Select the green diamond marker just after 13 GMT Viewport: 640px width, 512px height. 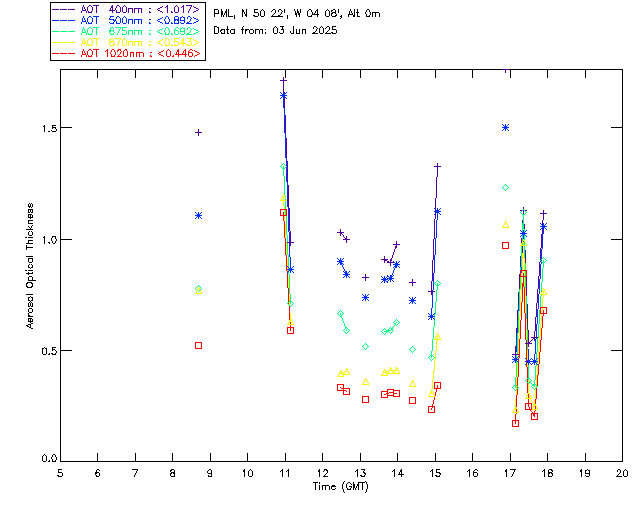coord(365,347)
